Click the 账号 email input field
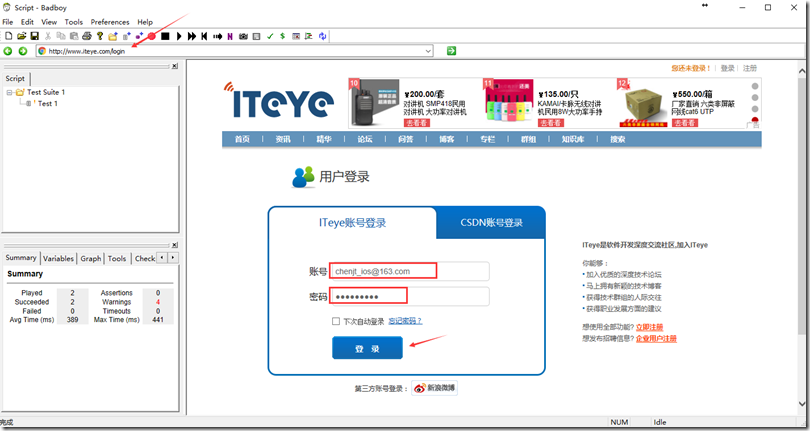The image size is (810, 431). point(410,271)
